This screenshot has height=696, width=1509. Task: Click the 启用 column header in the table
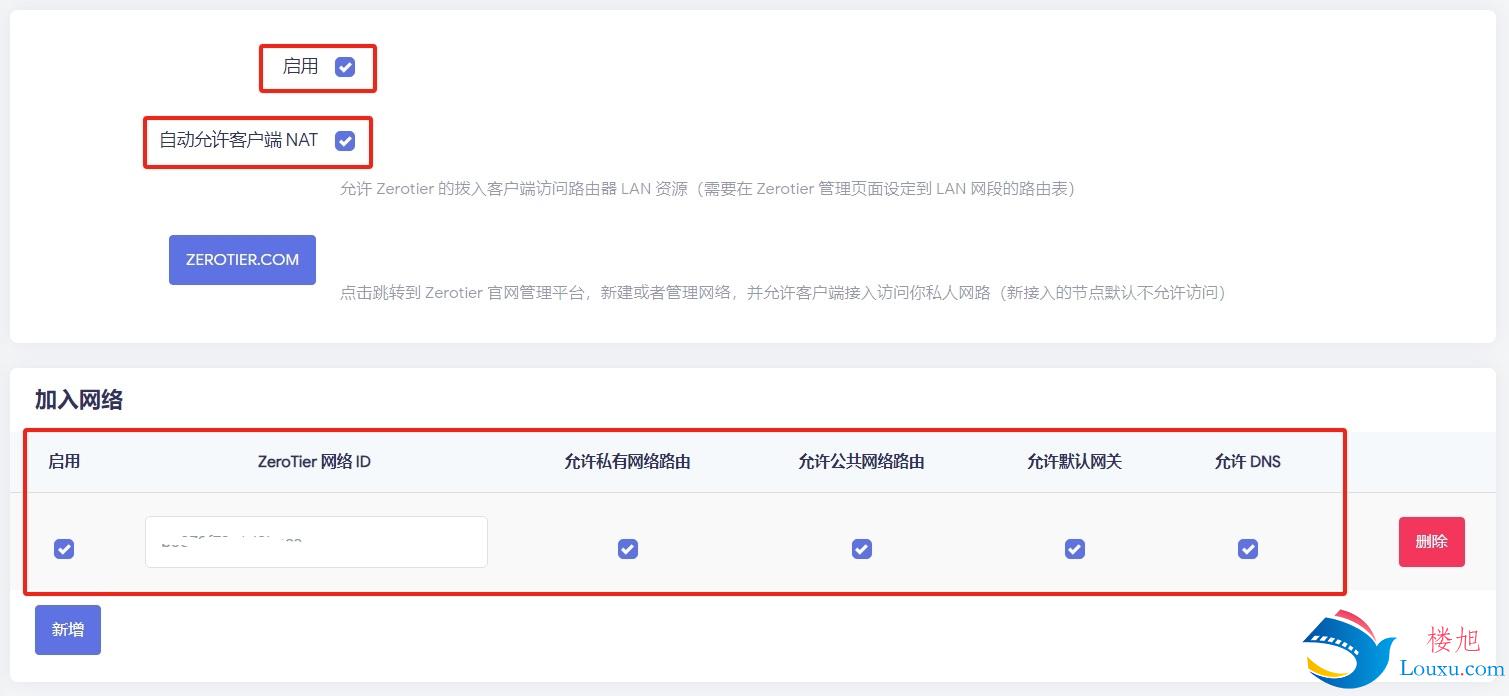tap(64, 462)
